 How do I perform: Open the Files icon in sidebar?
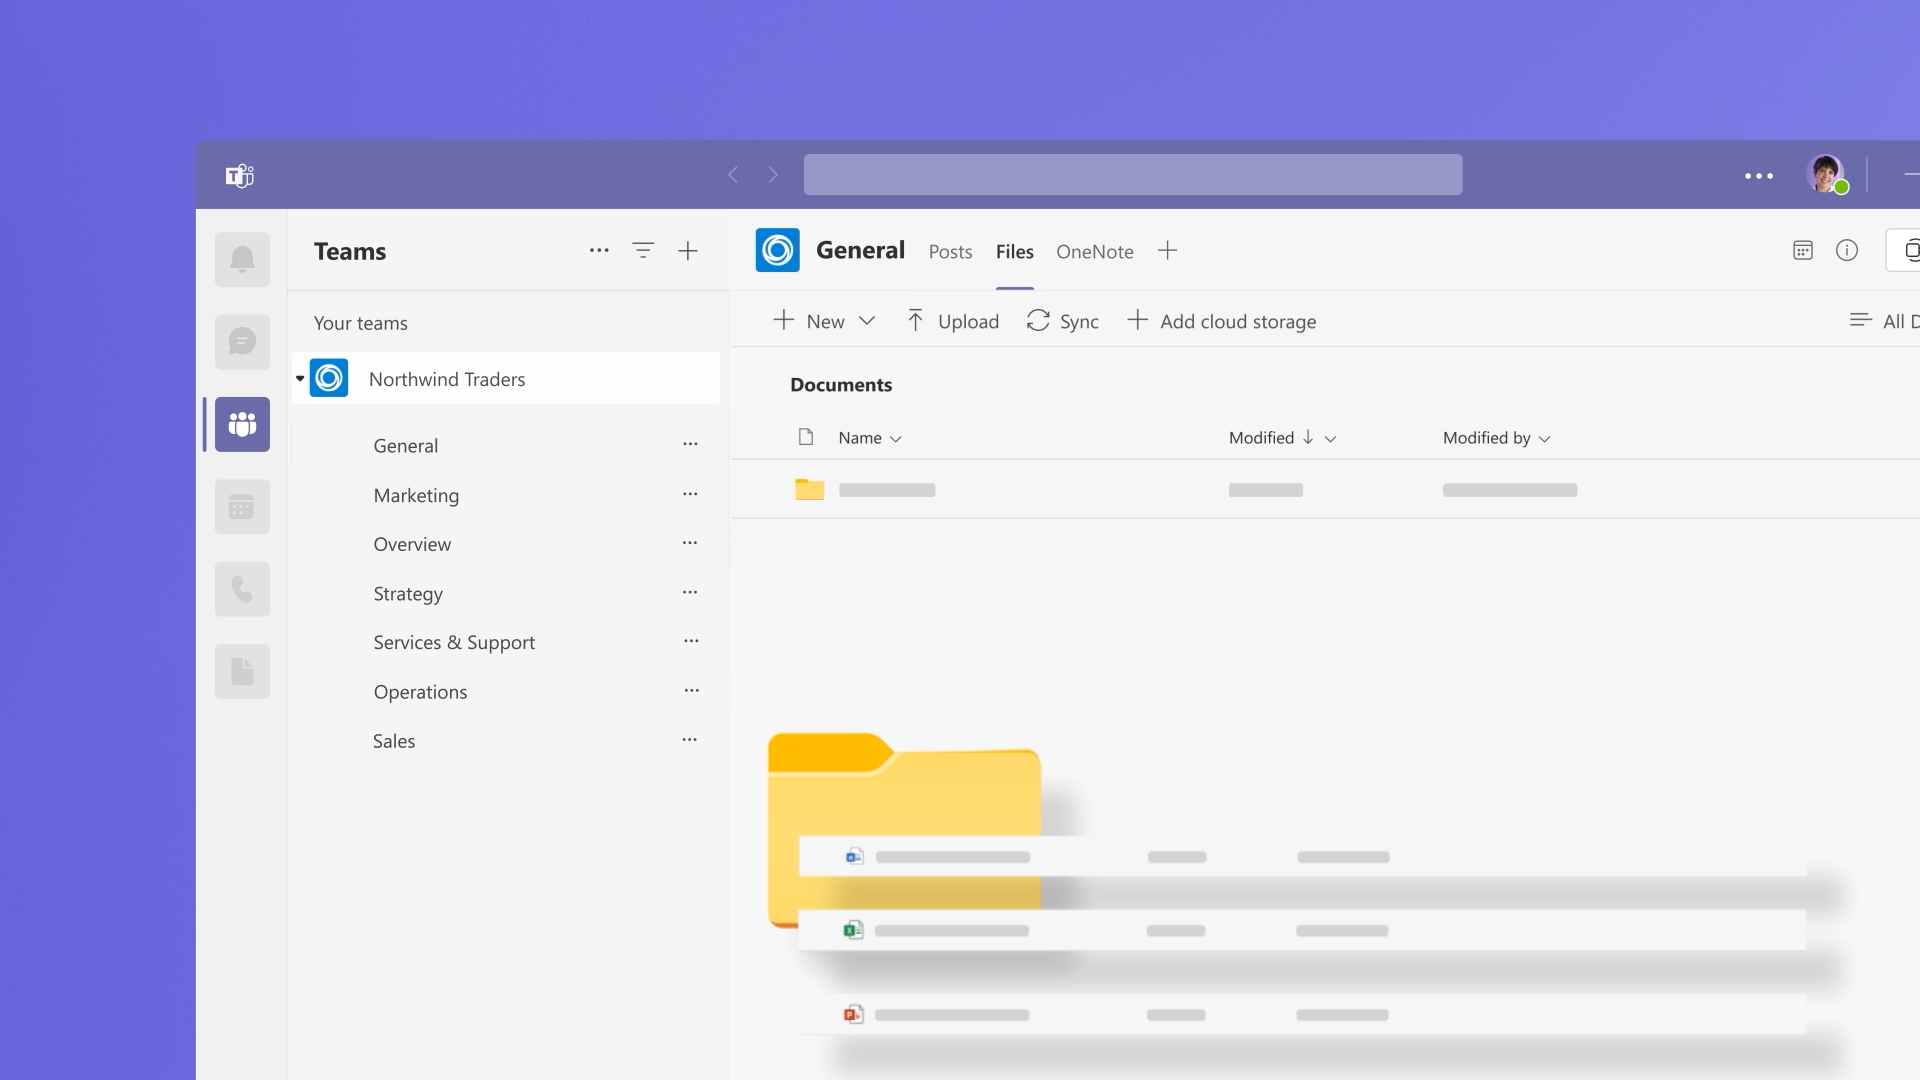(x=242, y=671)
